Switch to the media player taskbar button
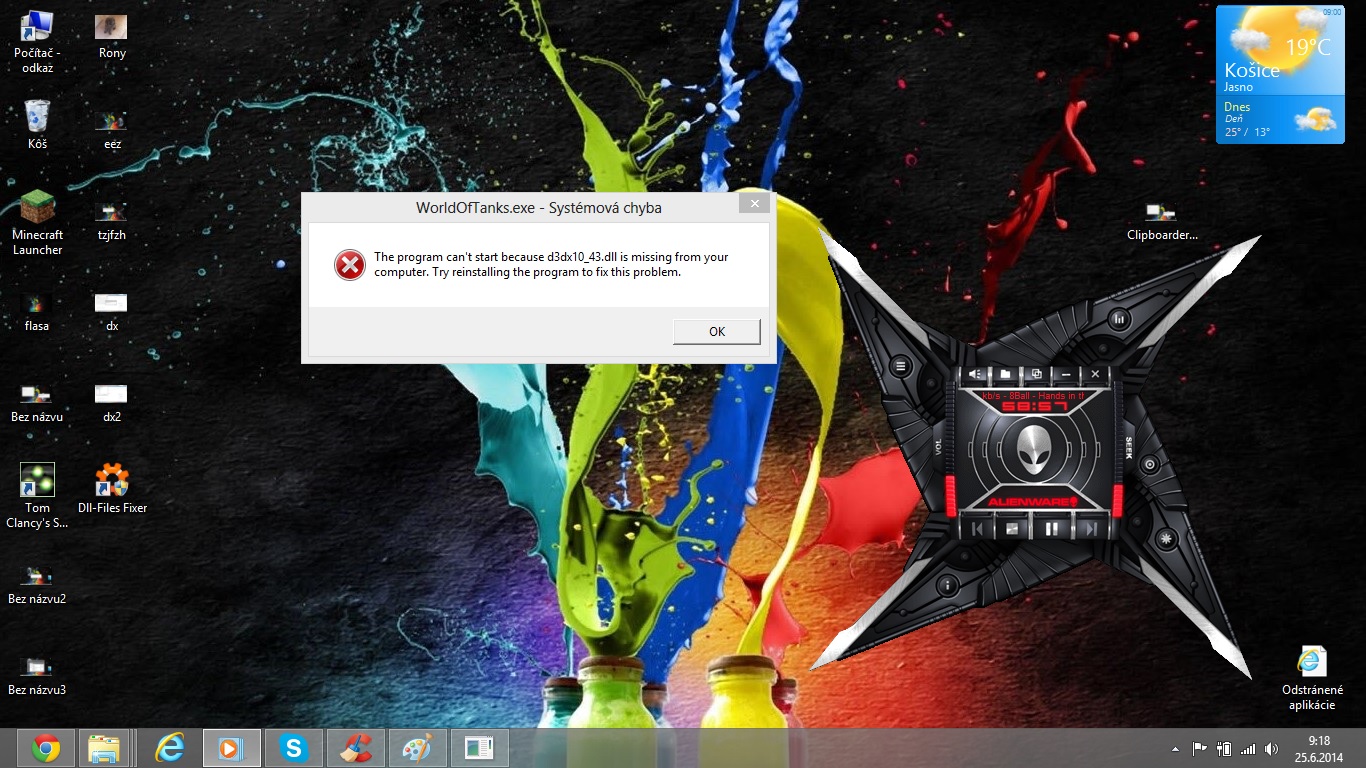Image resolution: width=1366 pixels, height=768 pixels. pyautogui.click(x=232, y=748)
